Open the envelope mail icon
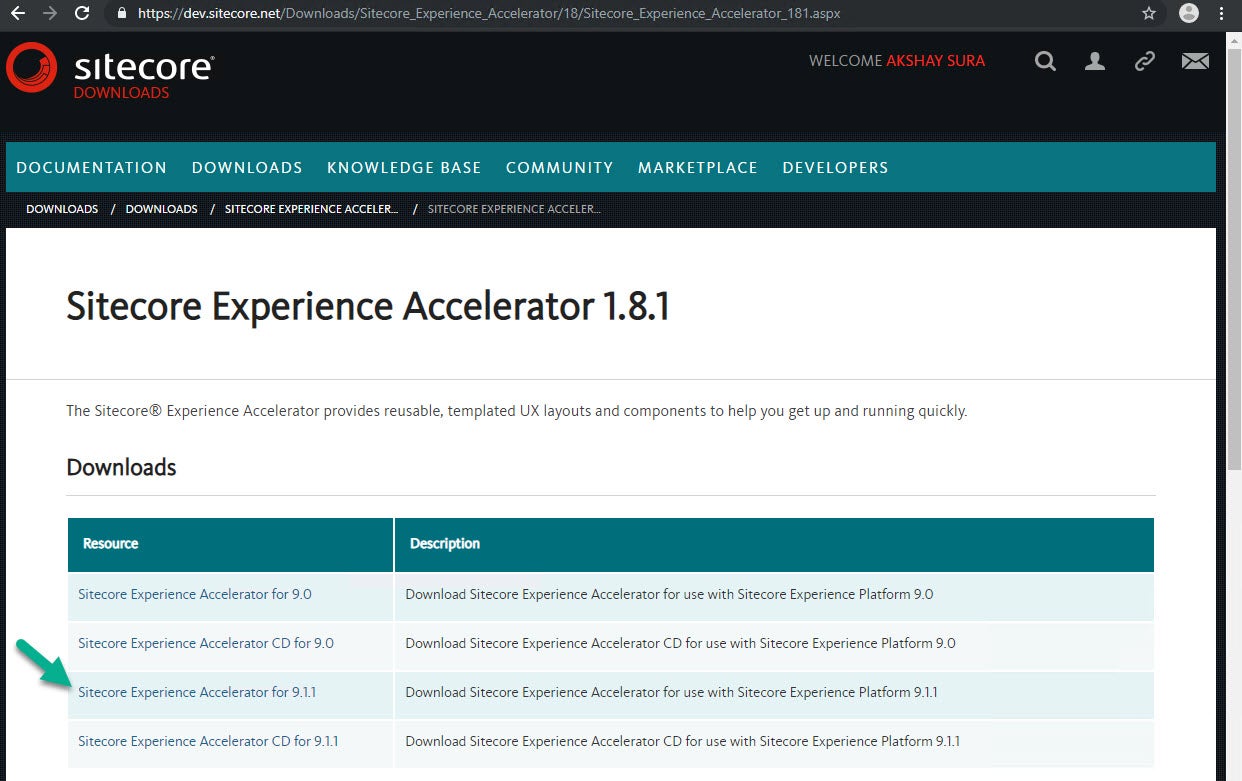 pos(1195,61)
